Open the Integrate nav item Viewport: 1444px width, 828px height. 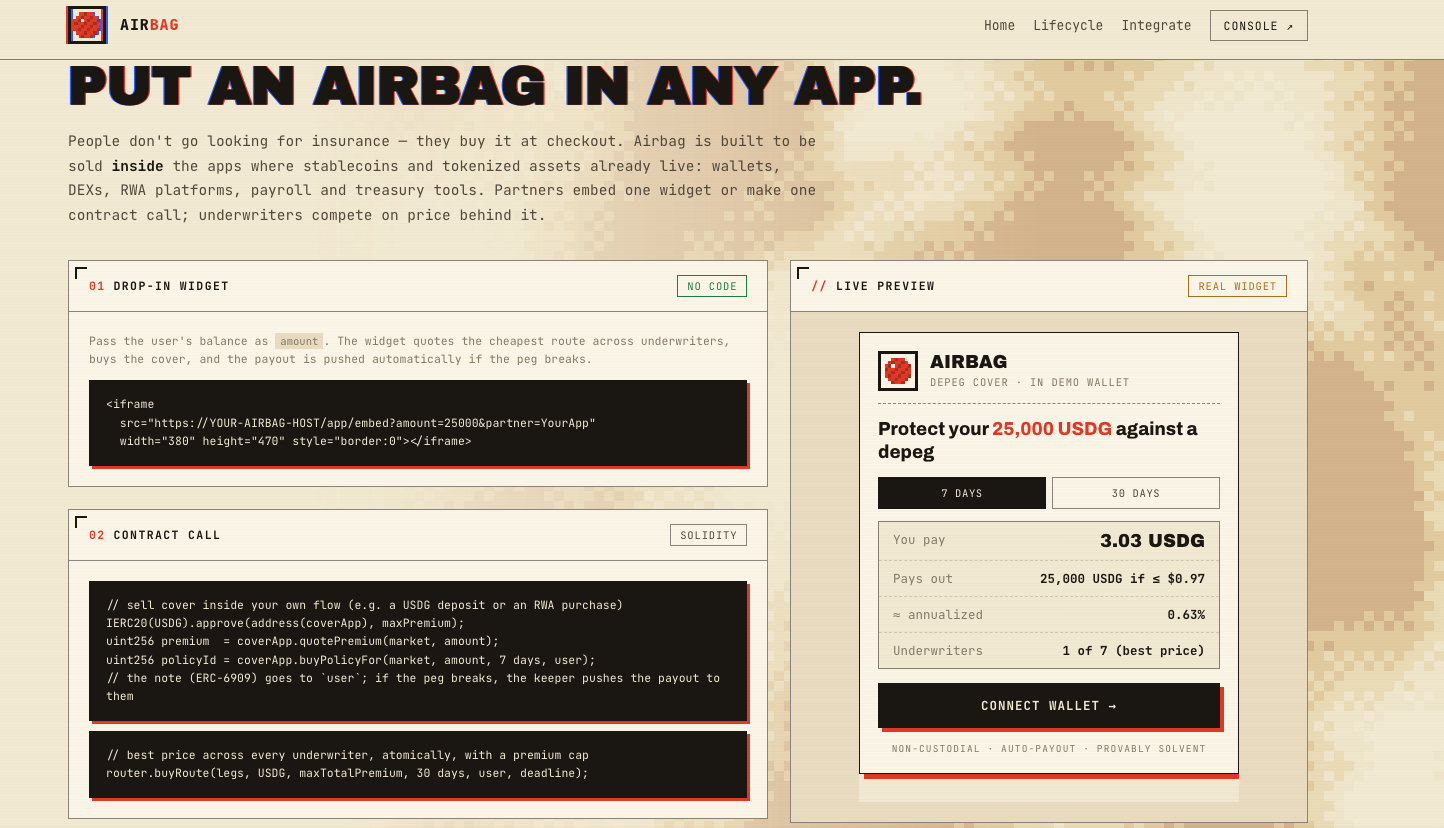[1156, 25]
